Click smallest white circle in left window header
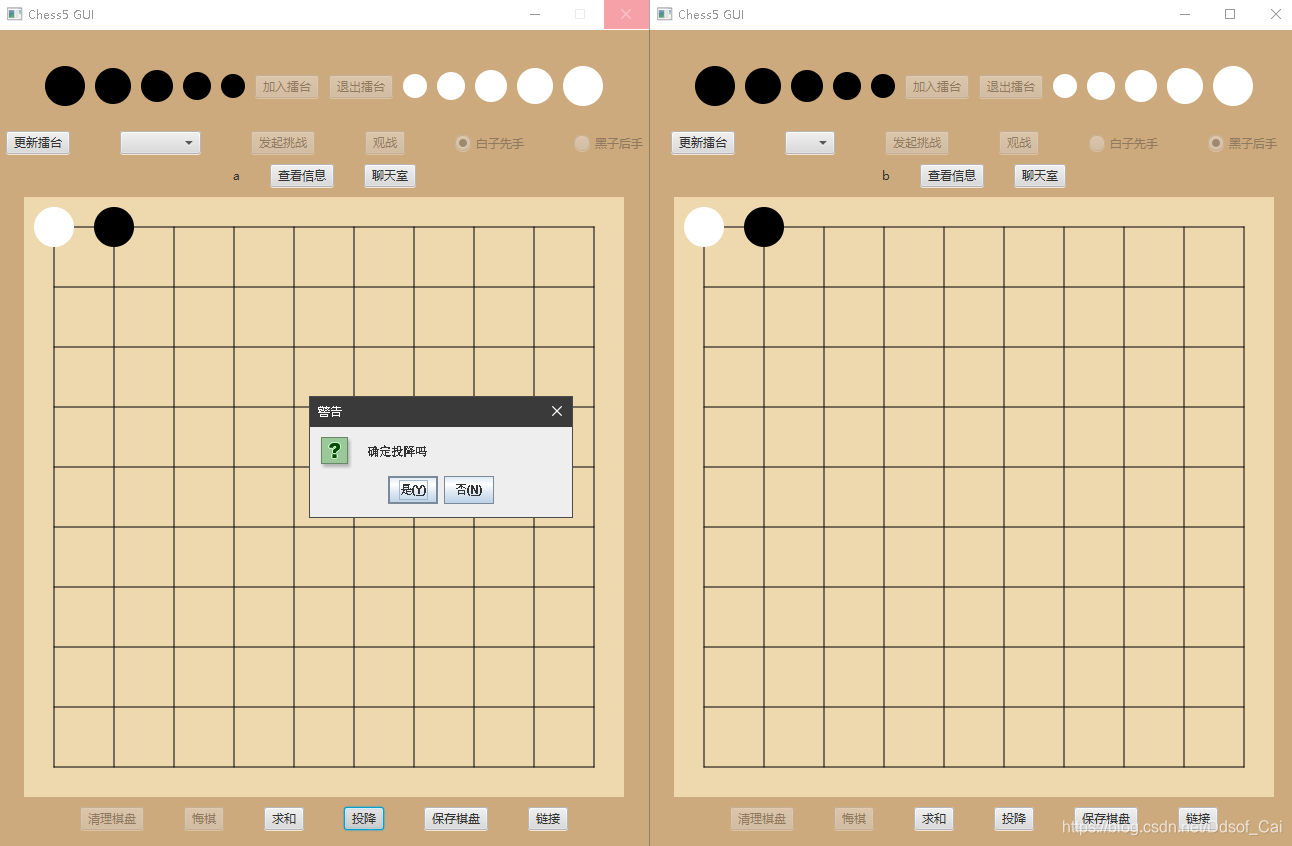The height and width of the screenshot is (846, 1292). [415, 86]
